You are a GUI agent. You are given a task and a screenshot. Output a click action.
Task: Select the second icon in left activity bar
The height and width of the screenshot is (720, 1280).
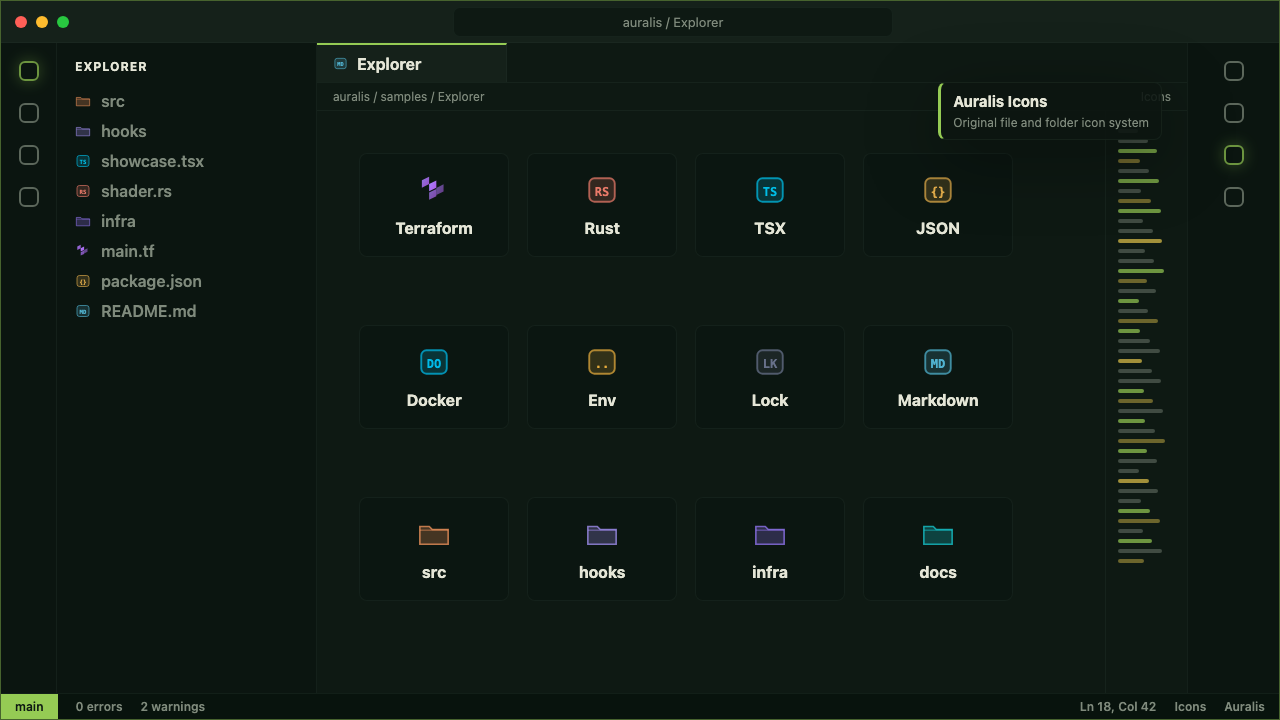point(29,113)
